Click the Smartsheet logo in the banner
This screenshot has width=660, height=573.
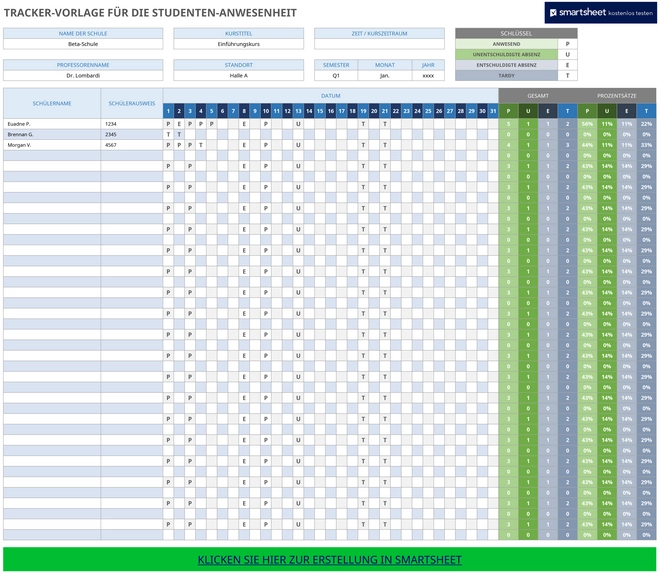(x=578, y=13)
